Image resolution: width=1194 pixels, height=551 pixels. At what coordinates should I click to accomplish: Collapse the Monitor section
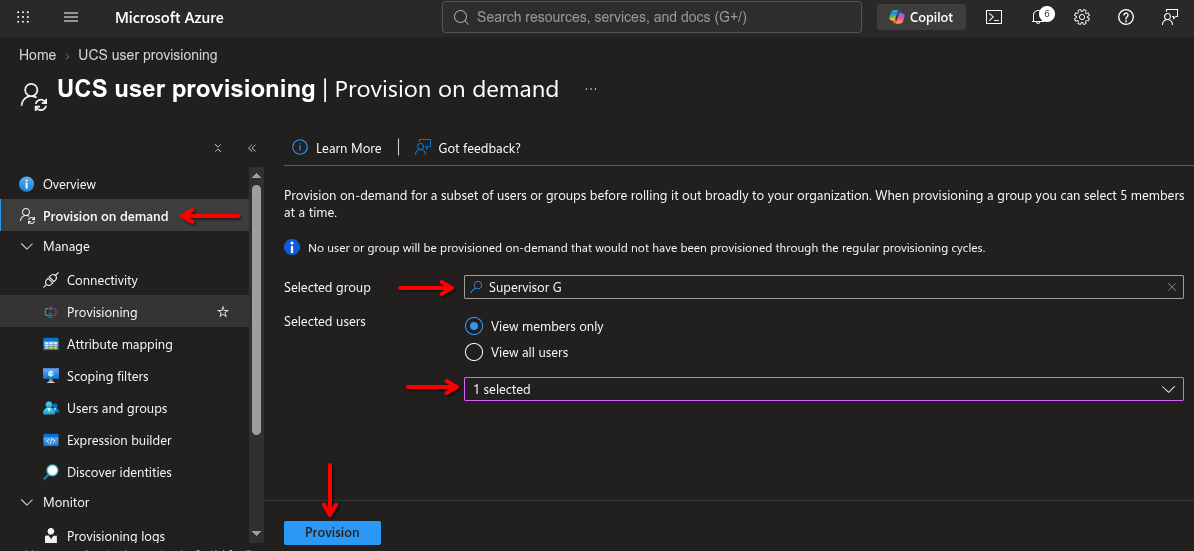pos(27,502)
